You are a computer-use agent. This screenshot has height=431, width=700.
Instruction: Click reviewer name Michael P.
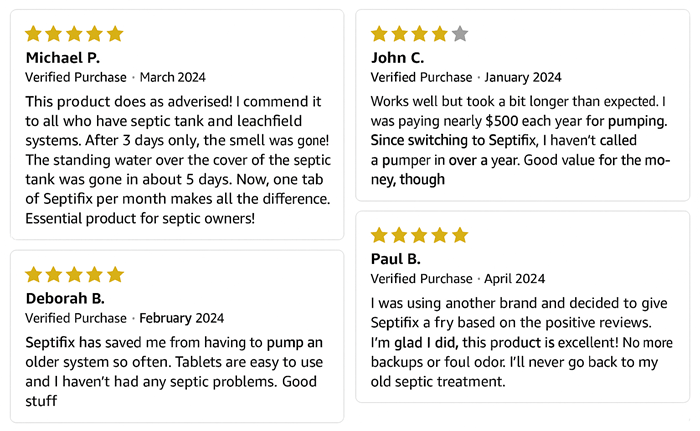62,57
